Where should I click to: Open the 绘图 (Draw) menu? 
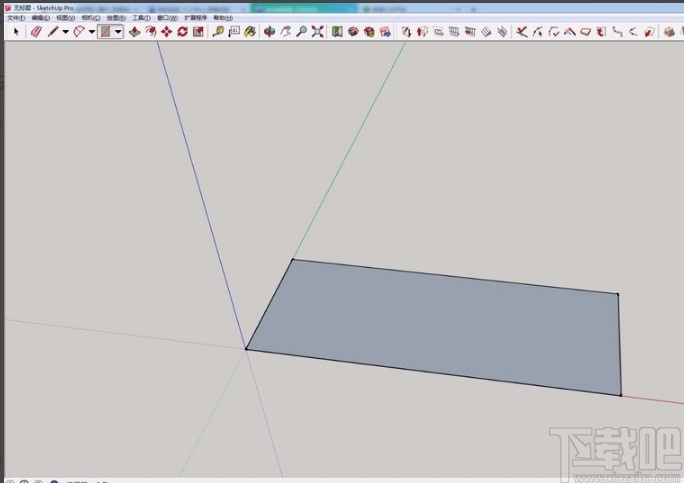[x=116, y=18]
